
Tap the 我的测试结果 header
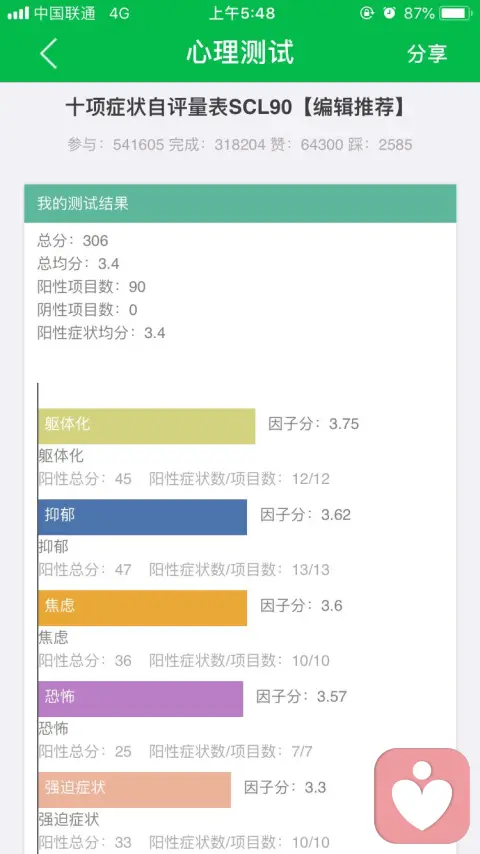click(240, 204)
